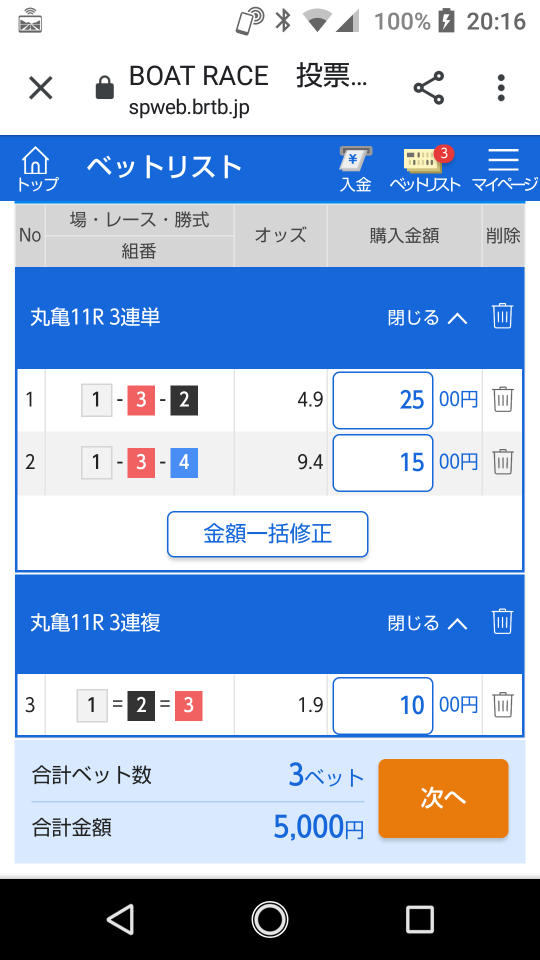Click the 金額一括修正 button
The image size is (540, 960).
tap(268, 534)
